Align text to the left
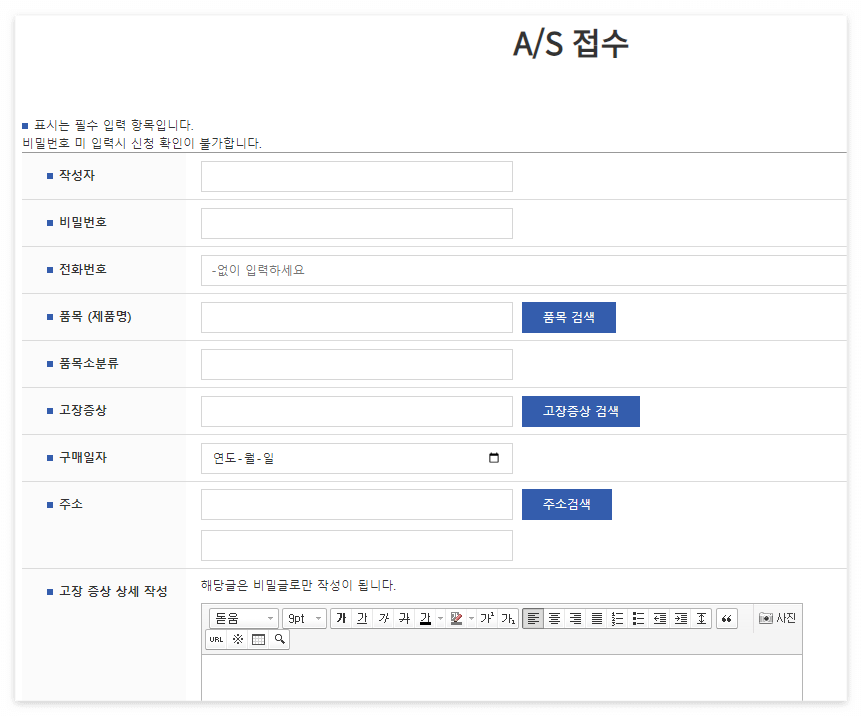Viewport: 862px width, 716px height. click(x=533, y=619)
